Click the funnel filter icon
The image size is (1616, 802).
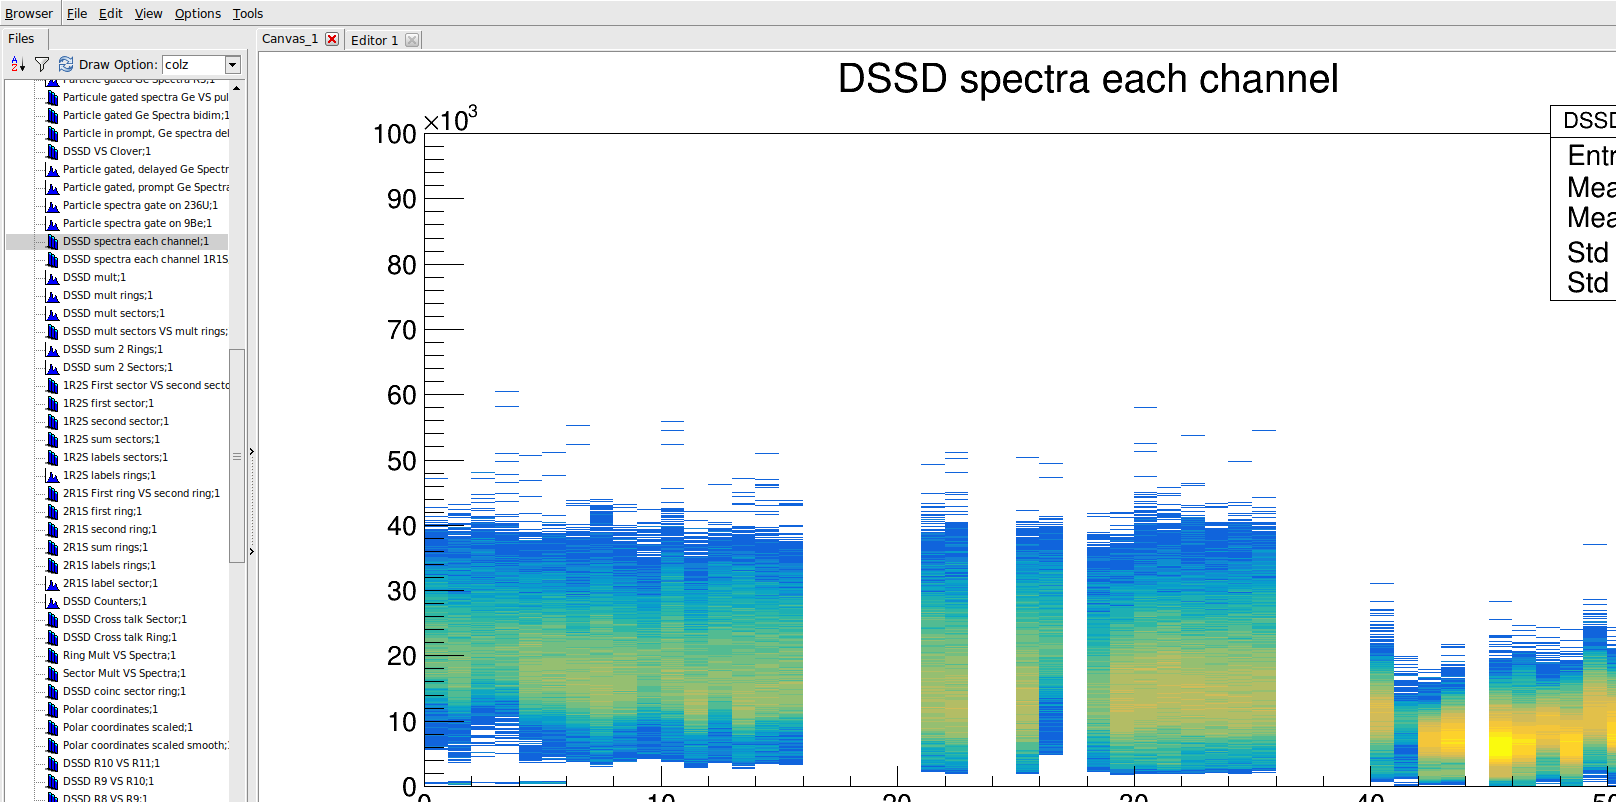coord(42,64)
